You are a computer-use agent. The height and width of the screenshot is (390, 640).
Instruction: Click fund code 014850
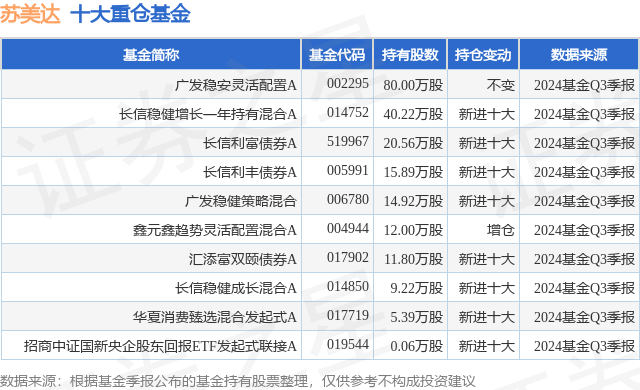[348, 286]
